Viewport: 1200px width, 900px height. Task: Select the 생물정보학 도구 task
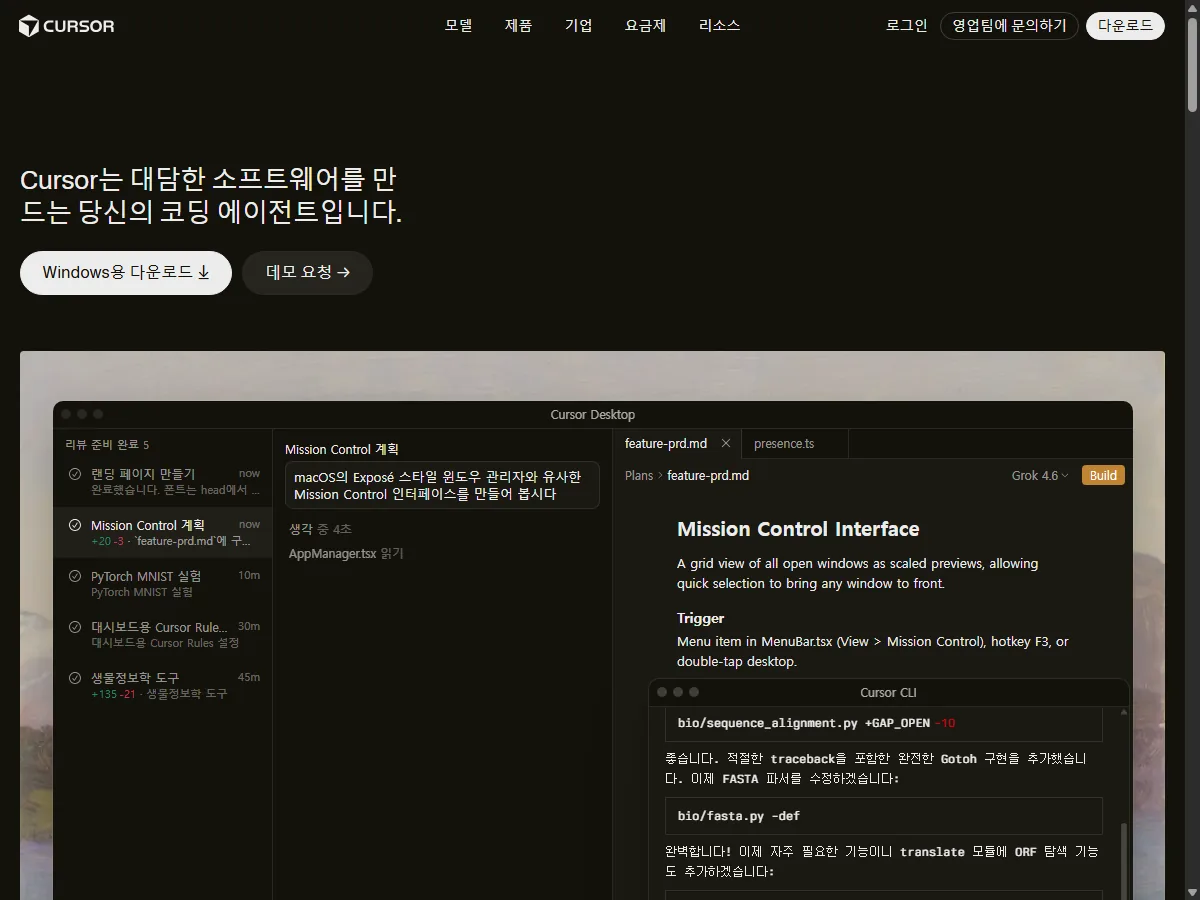163,685
